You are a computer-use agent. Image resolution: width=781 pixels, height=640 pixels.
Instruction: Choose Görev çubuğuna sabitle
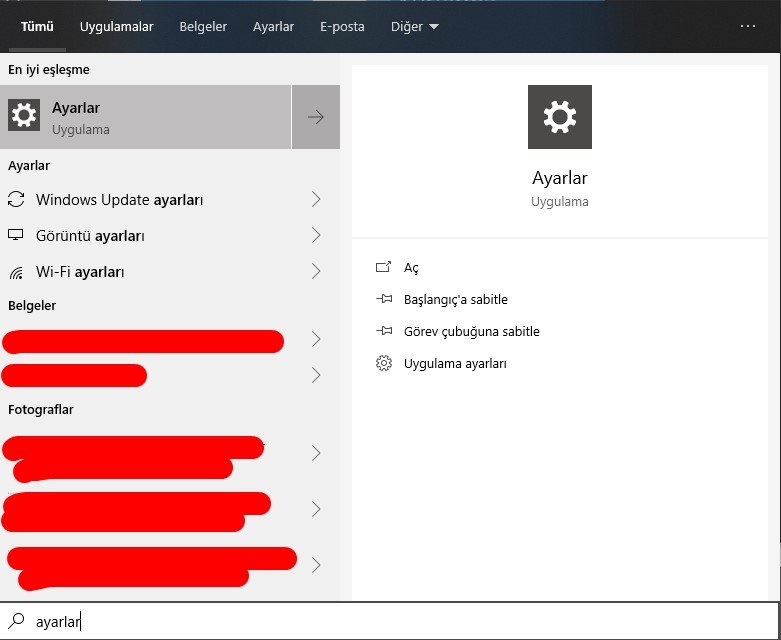(472, 332)
